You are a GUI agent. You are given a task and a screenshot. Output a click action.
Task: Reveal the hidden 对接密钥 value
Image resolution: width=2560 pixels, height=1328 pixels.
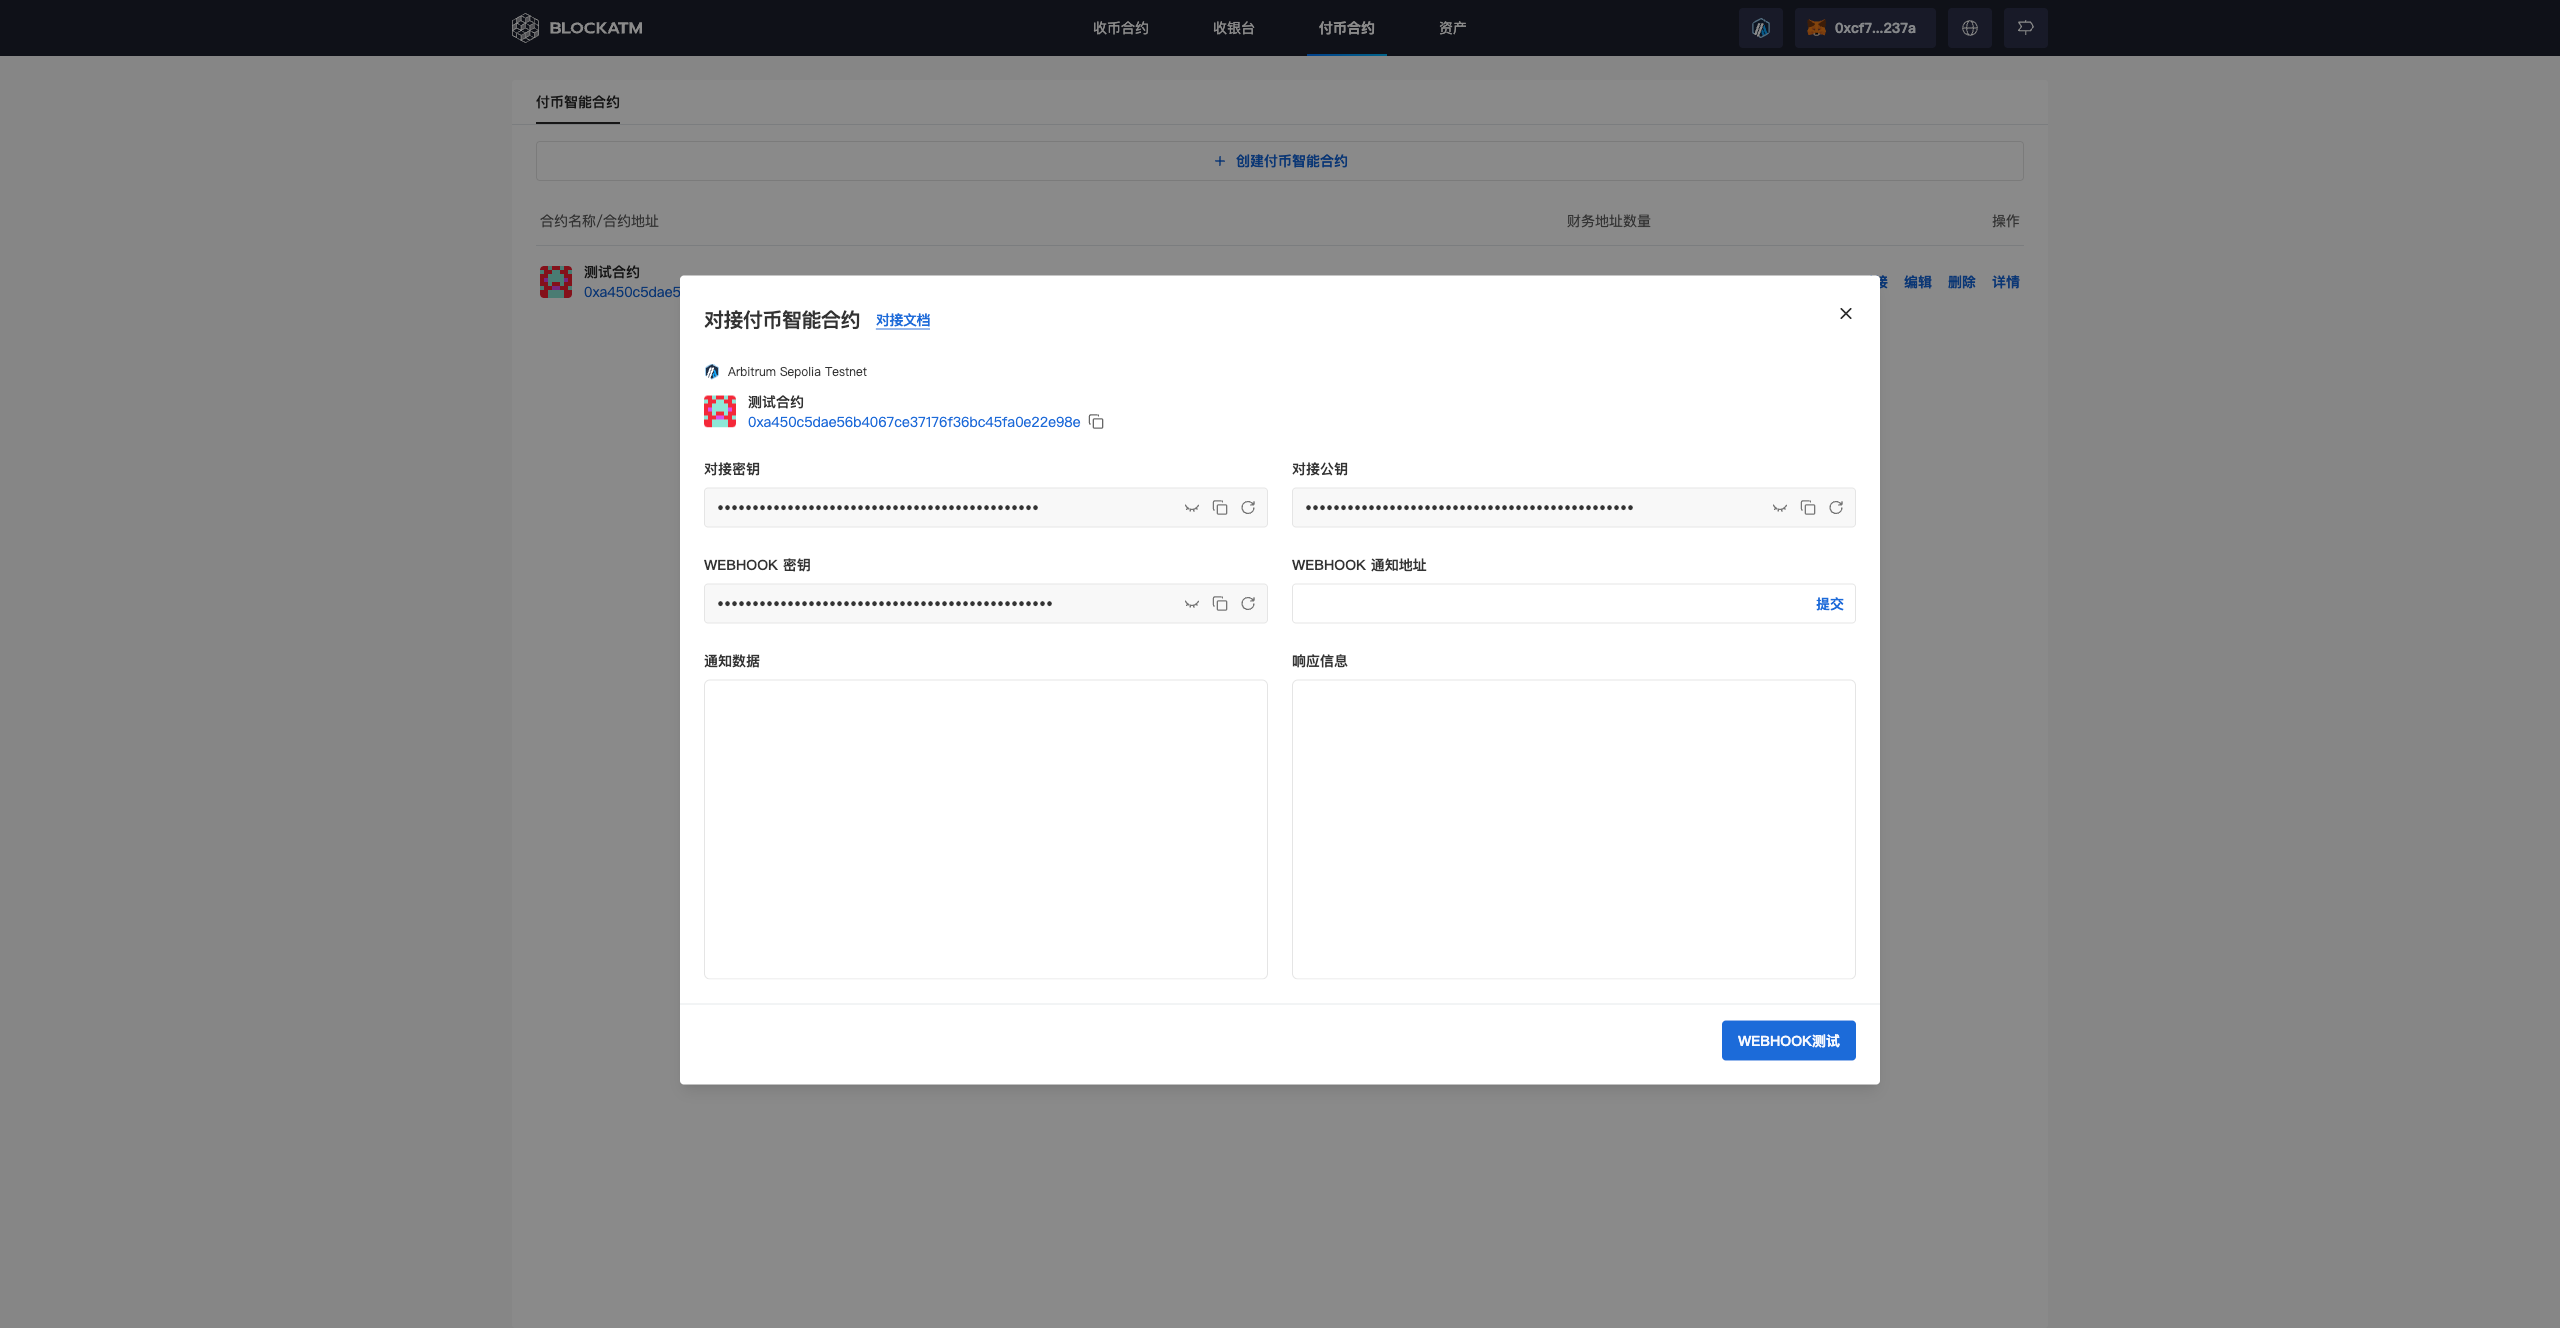[1192, 508]
